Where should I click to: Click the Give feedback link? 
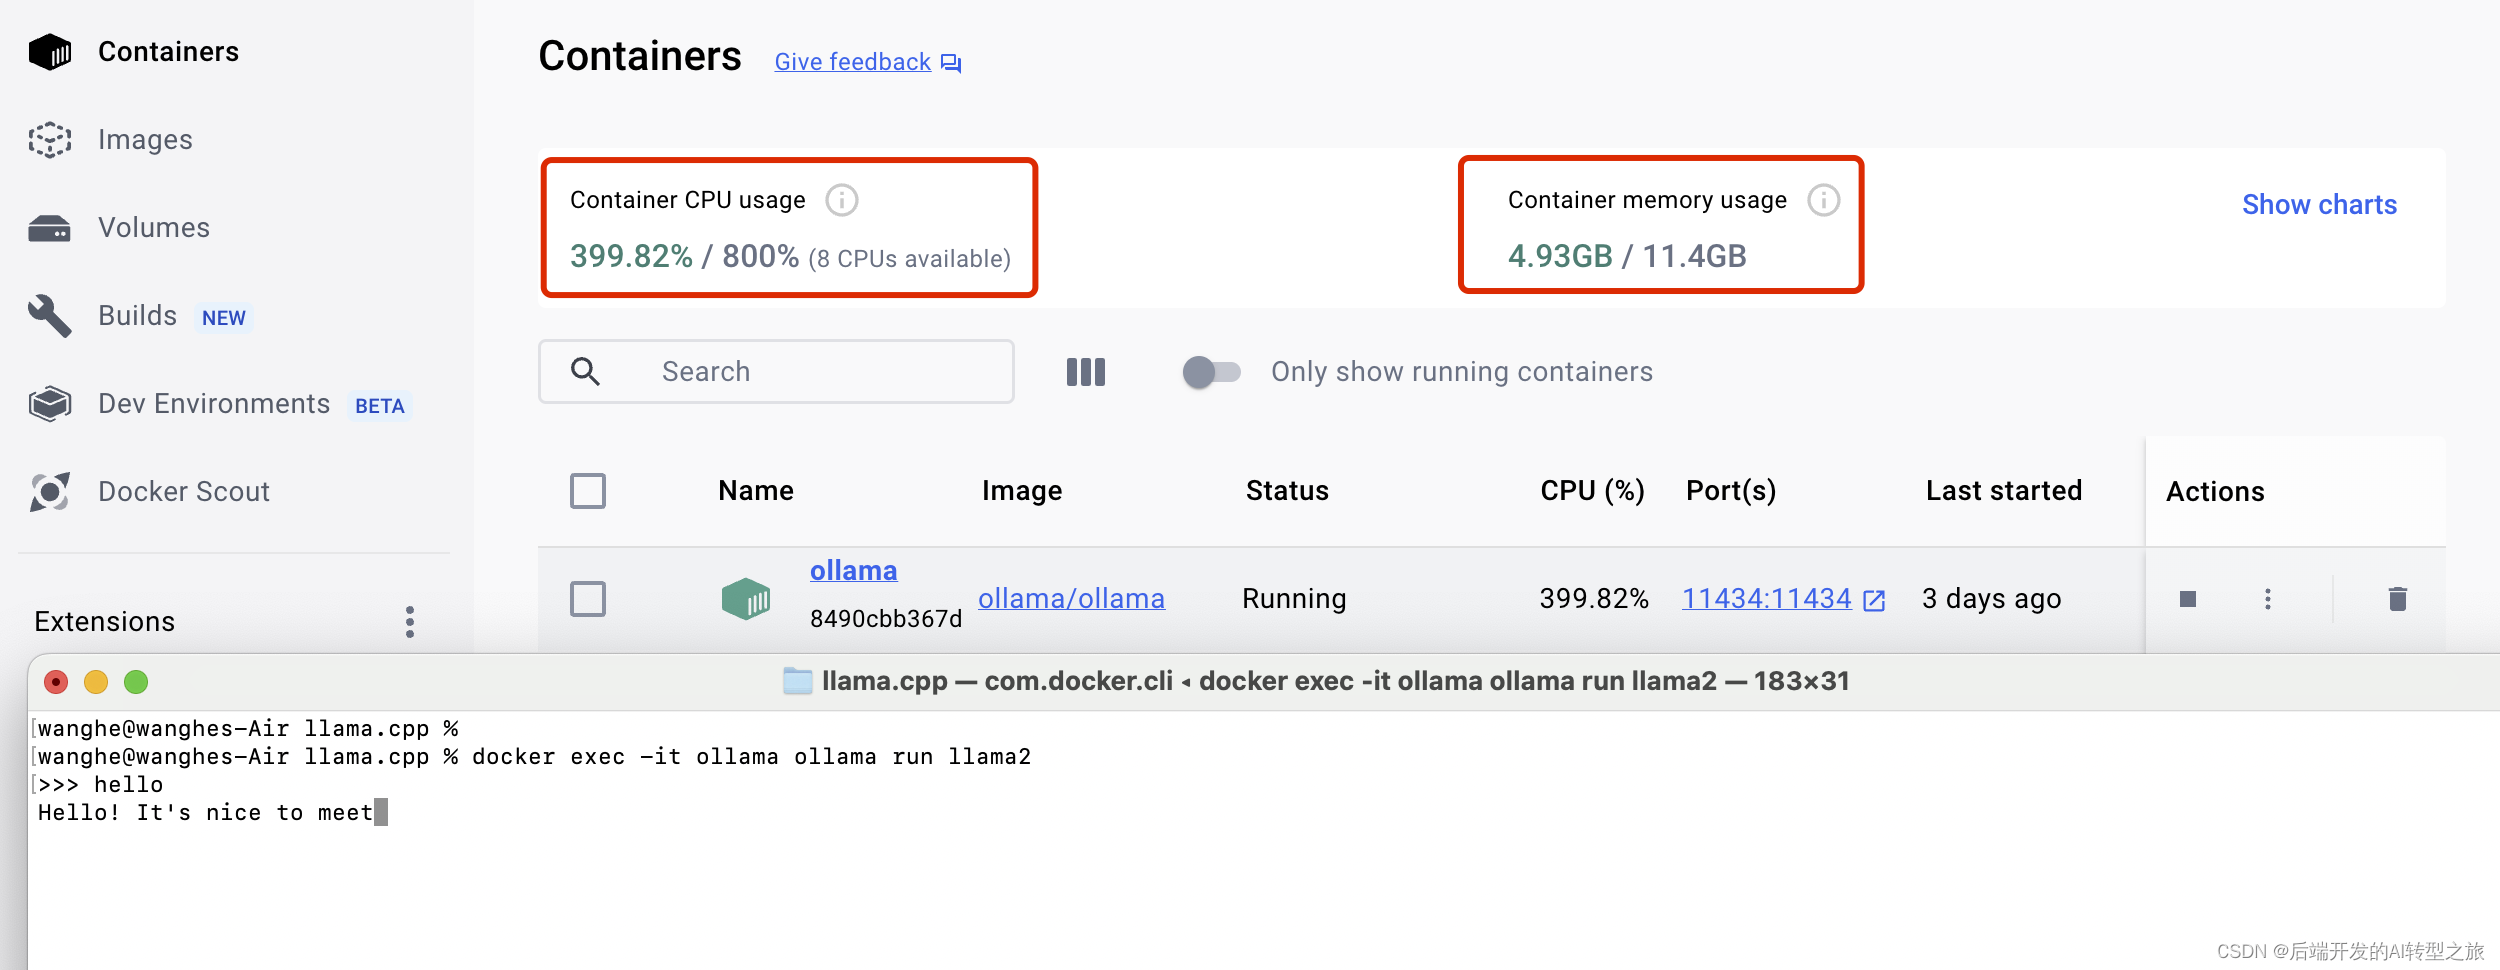[853, 62]
